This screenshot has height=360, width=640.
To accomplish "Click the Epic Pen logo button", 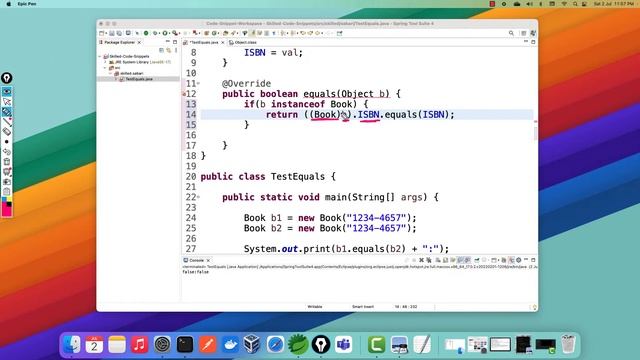I will pos(7,78).
